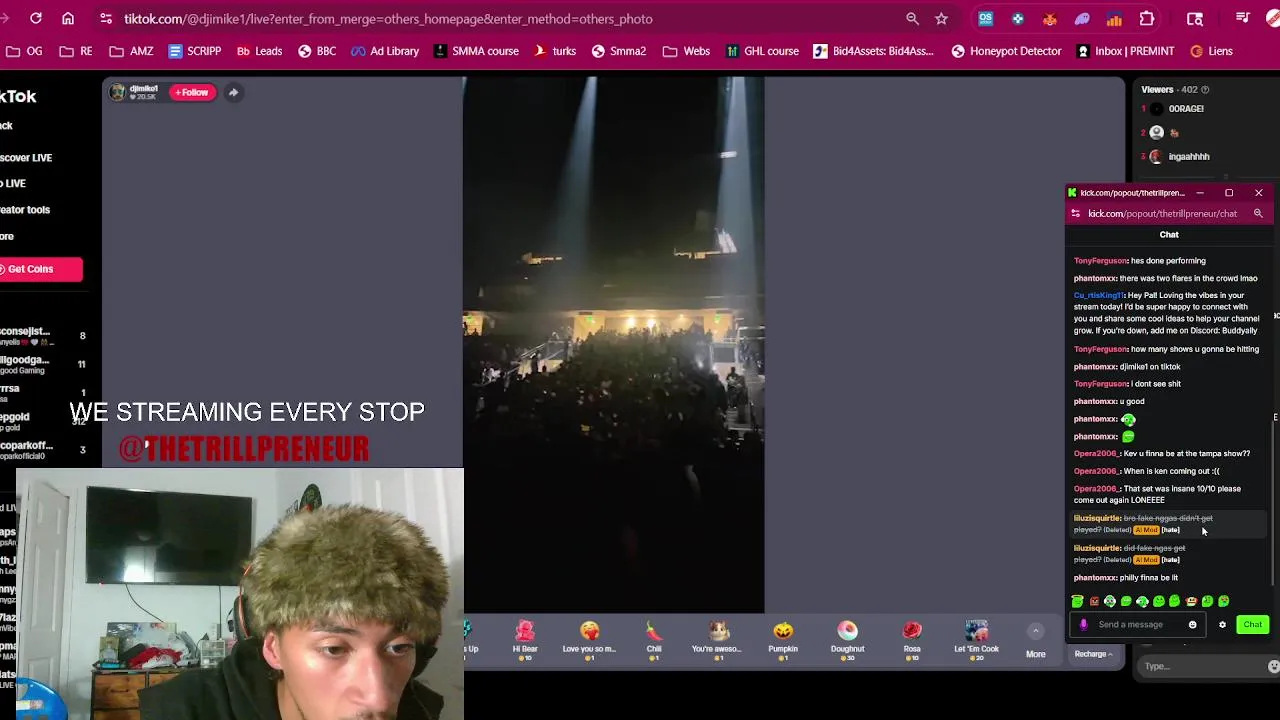This screenshot has height=720, width=1280.
Task: Zoom the Kick popout page with magnifier icon
Action: tap(1258, 213)
